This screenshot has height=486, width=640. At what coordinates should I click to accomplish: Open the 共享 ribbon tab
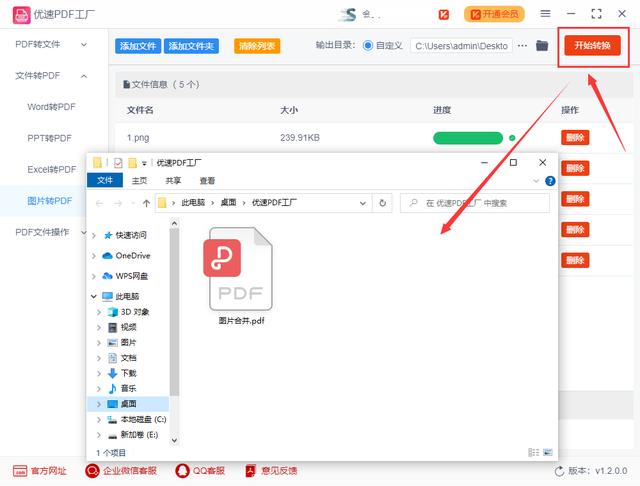[173, 180]
